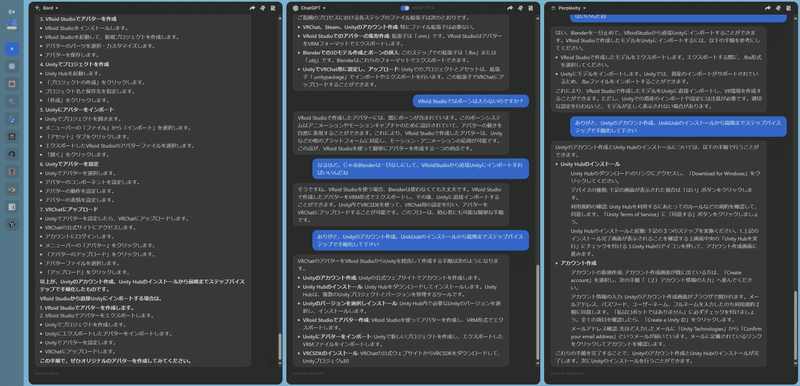The width and height of the screenshot is (800, 386).
Task: Click the middle clear icon in the Perplexity header
Action: click(x=778, y=8)
